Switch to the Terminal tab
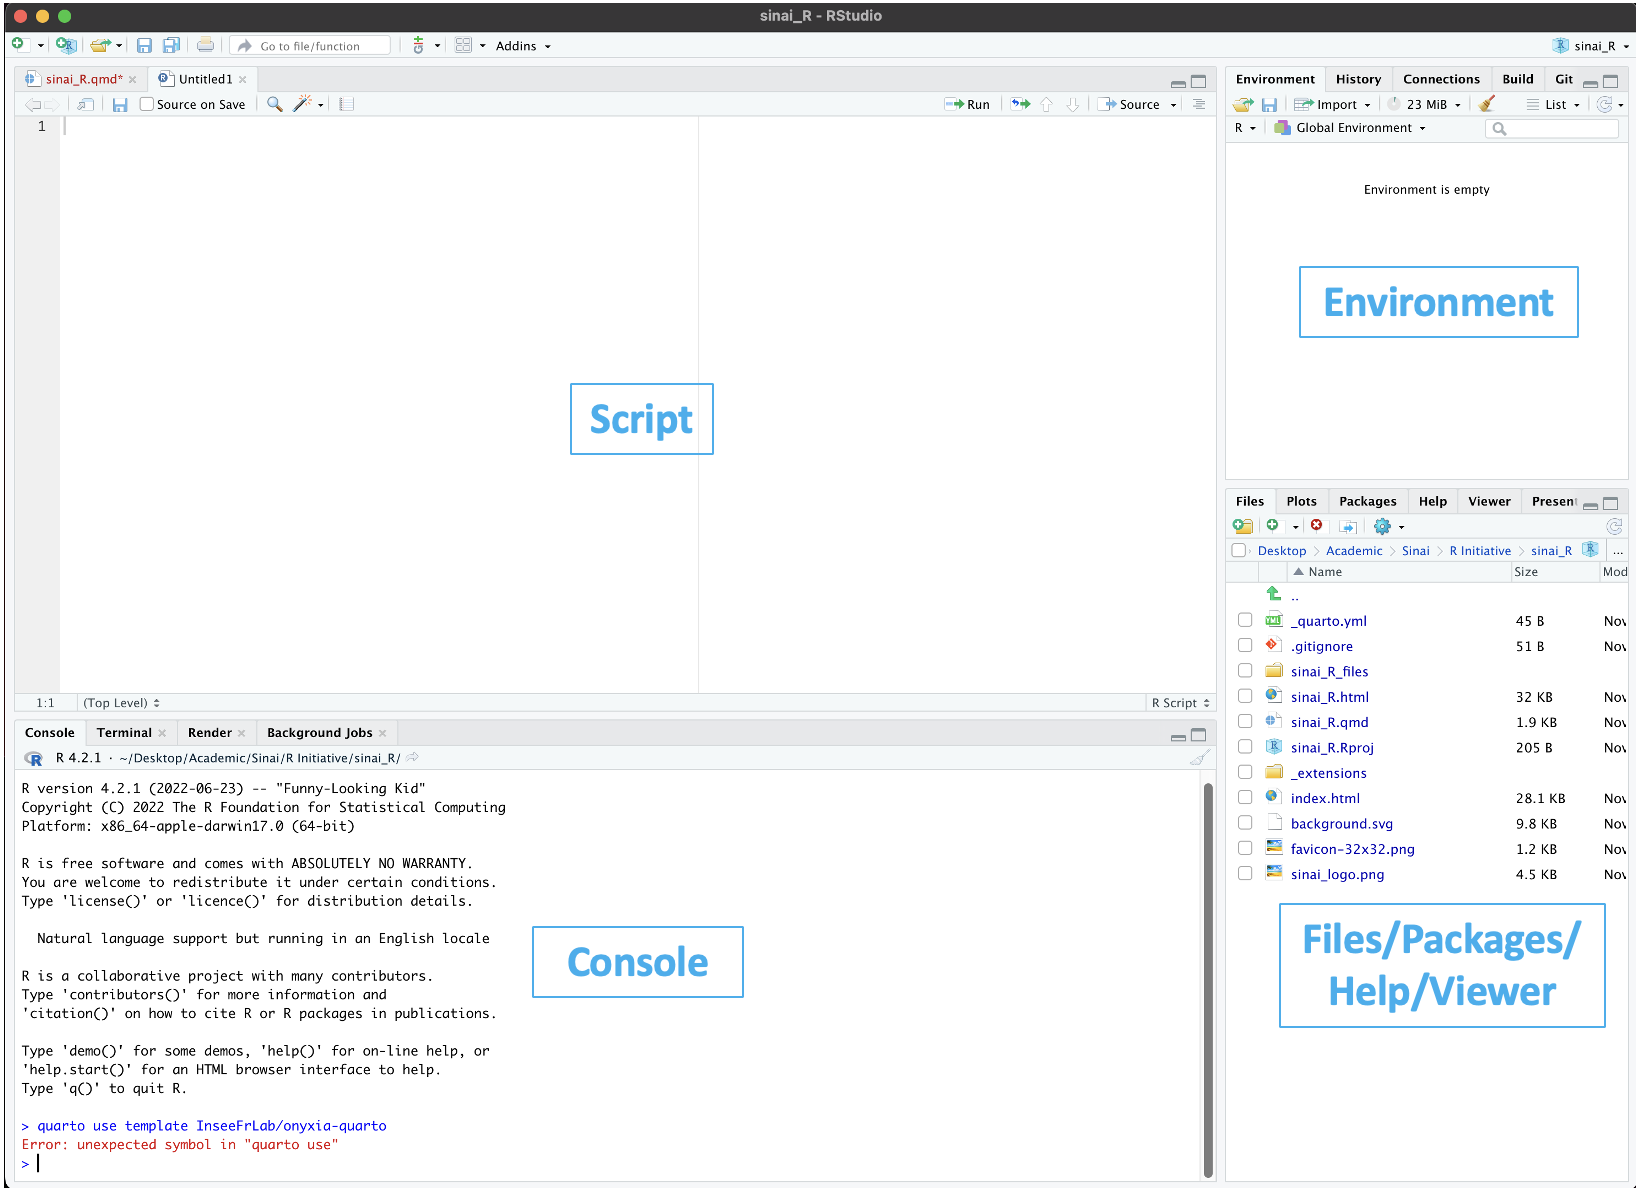This screenshot has width=1636, height=1188. click(124, 733)
